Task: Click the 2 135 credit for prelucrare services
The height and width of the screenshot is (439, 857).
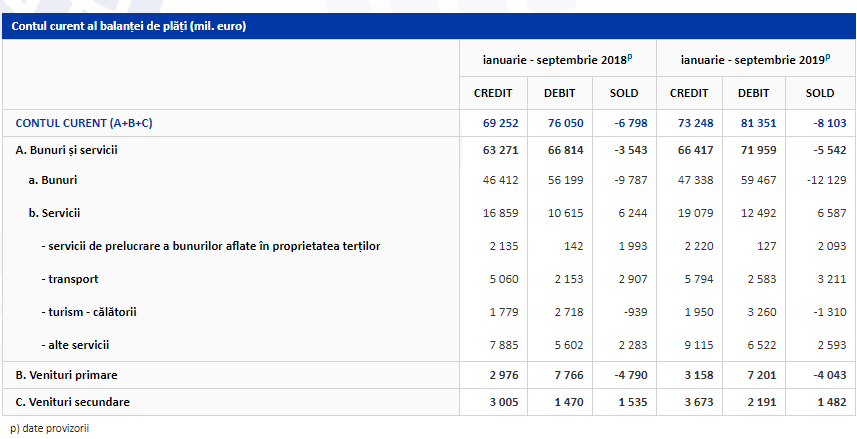Action: pos(504,246)
